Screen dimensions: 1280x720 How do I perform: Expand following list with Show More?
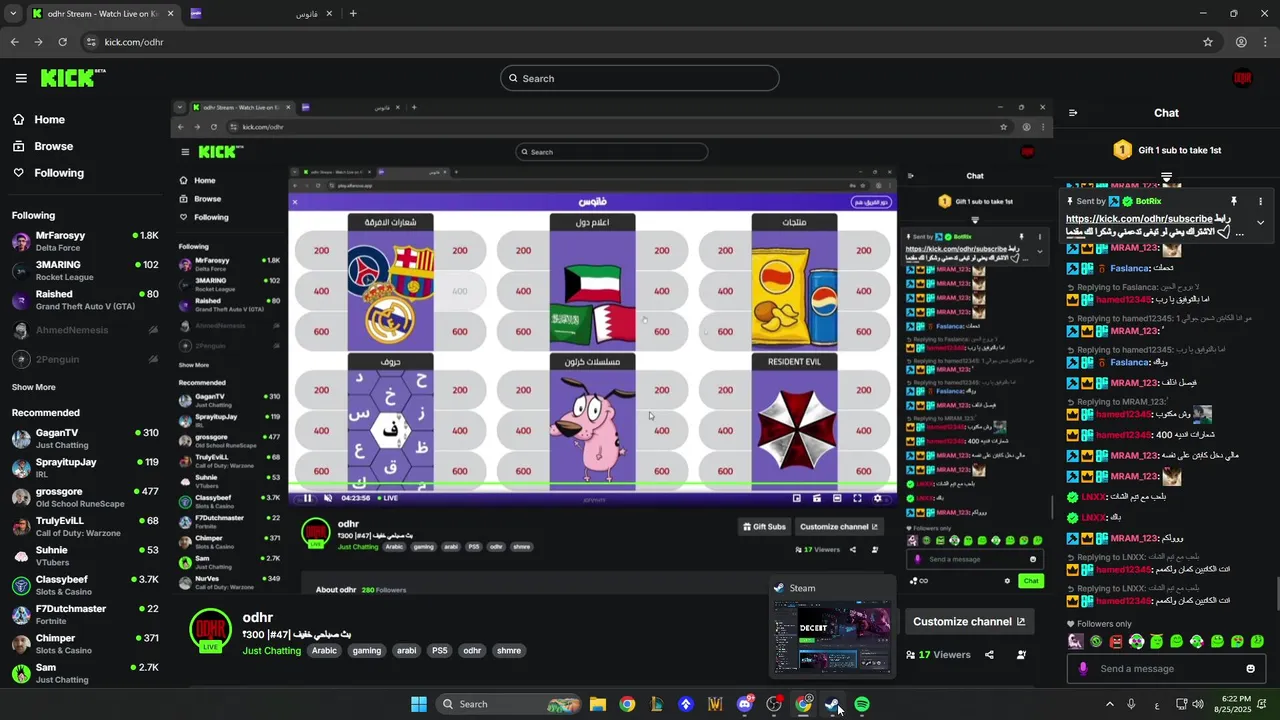34,387
